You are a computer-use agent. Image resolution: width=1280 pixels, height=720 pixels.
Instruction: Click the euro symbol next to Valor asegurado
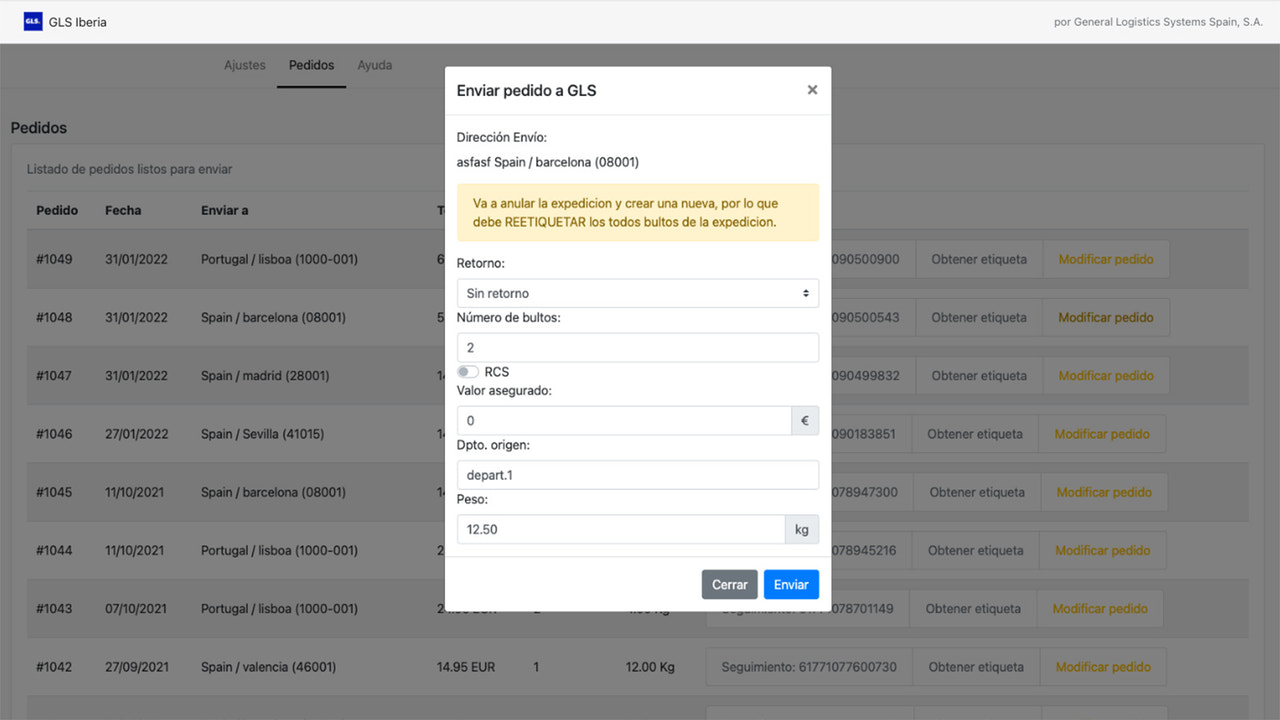805,420
